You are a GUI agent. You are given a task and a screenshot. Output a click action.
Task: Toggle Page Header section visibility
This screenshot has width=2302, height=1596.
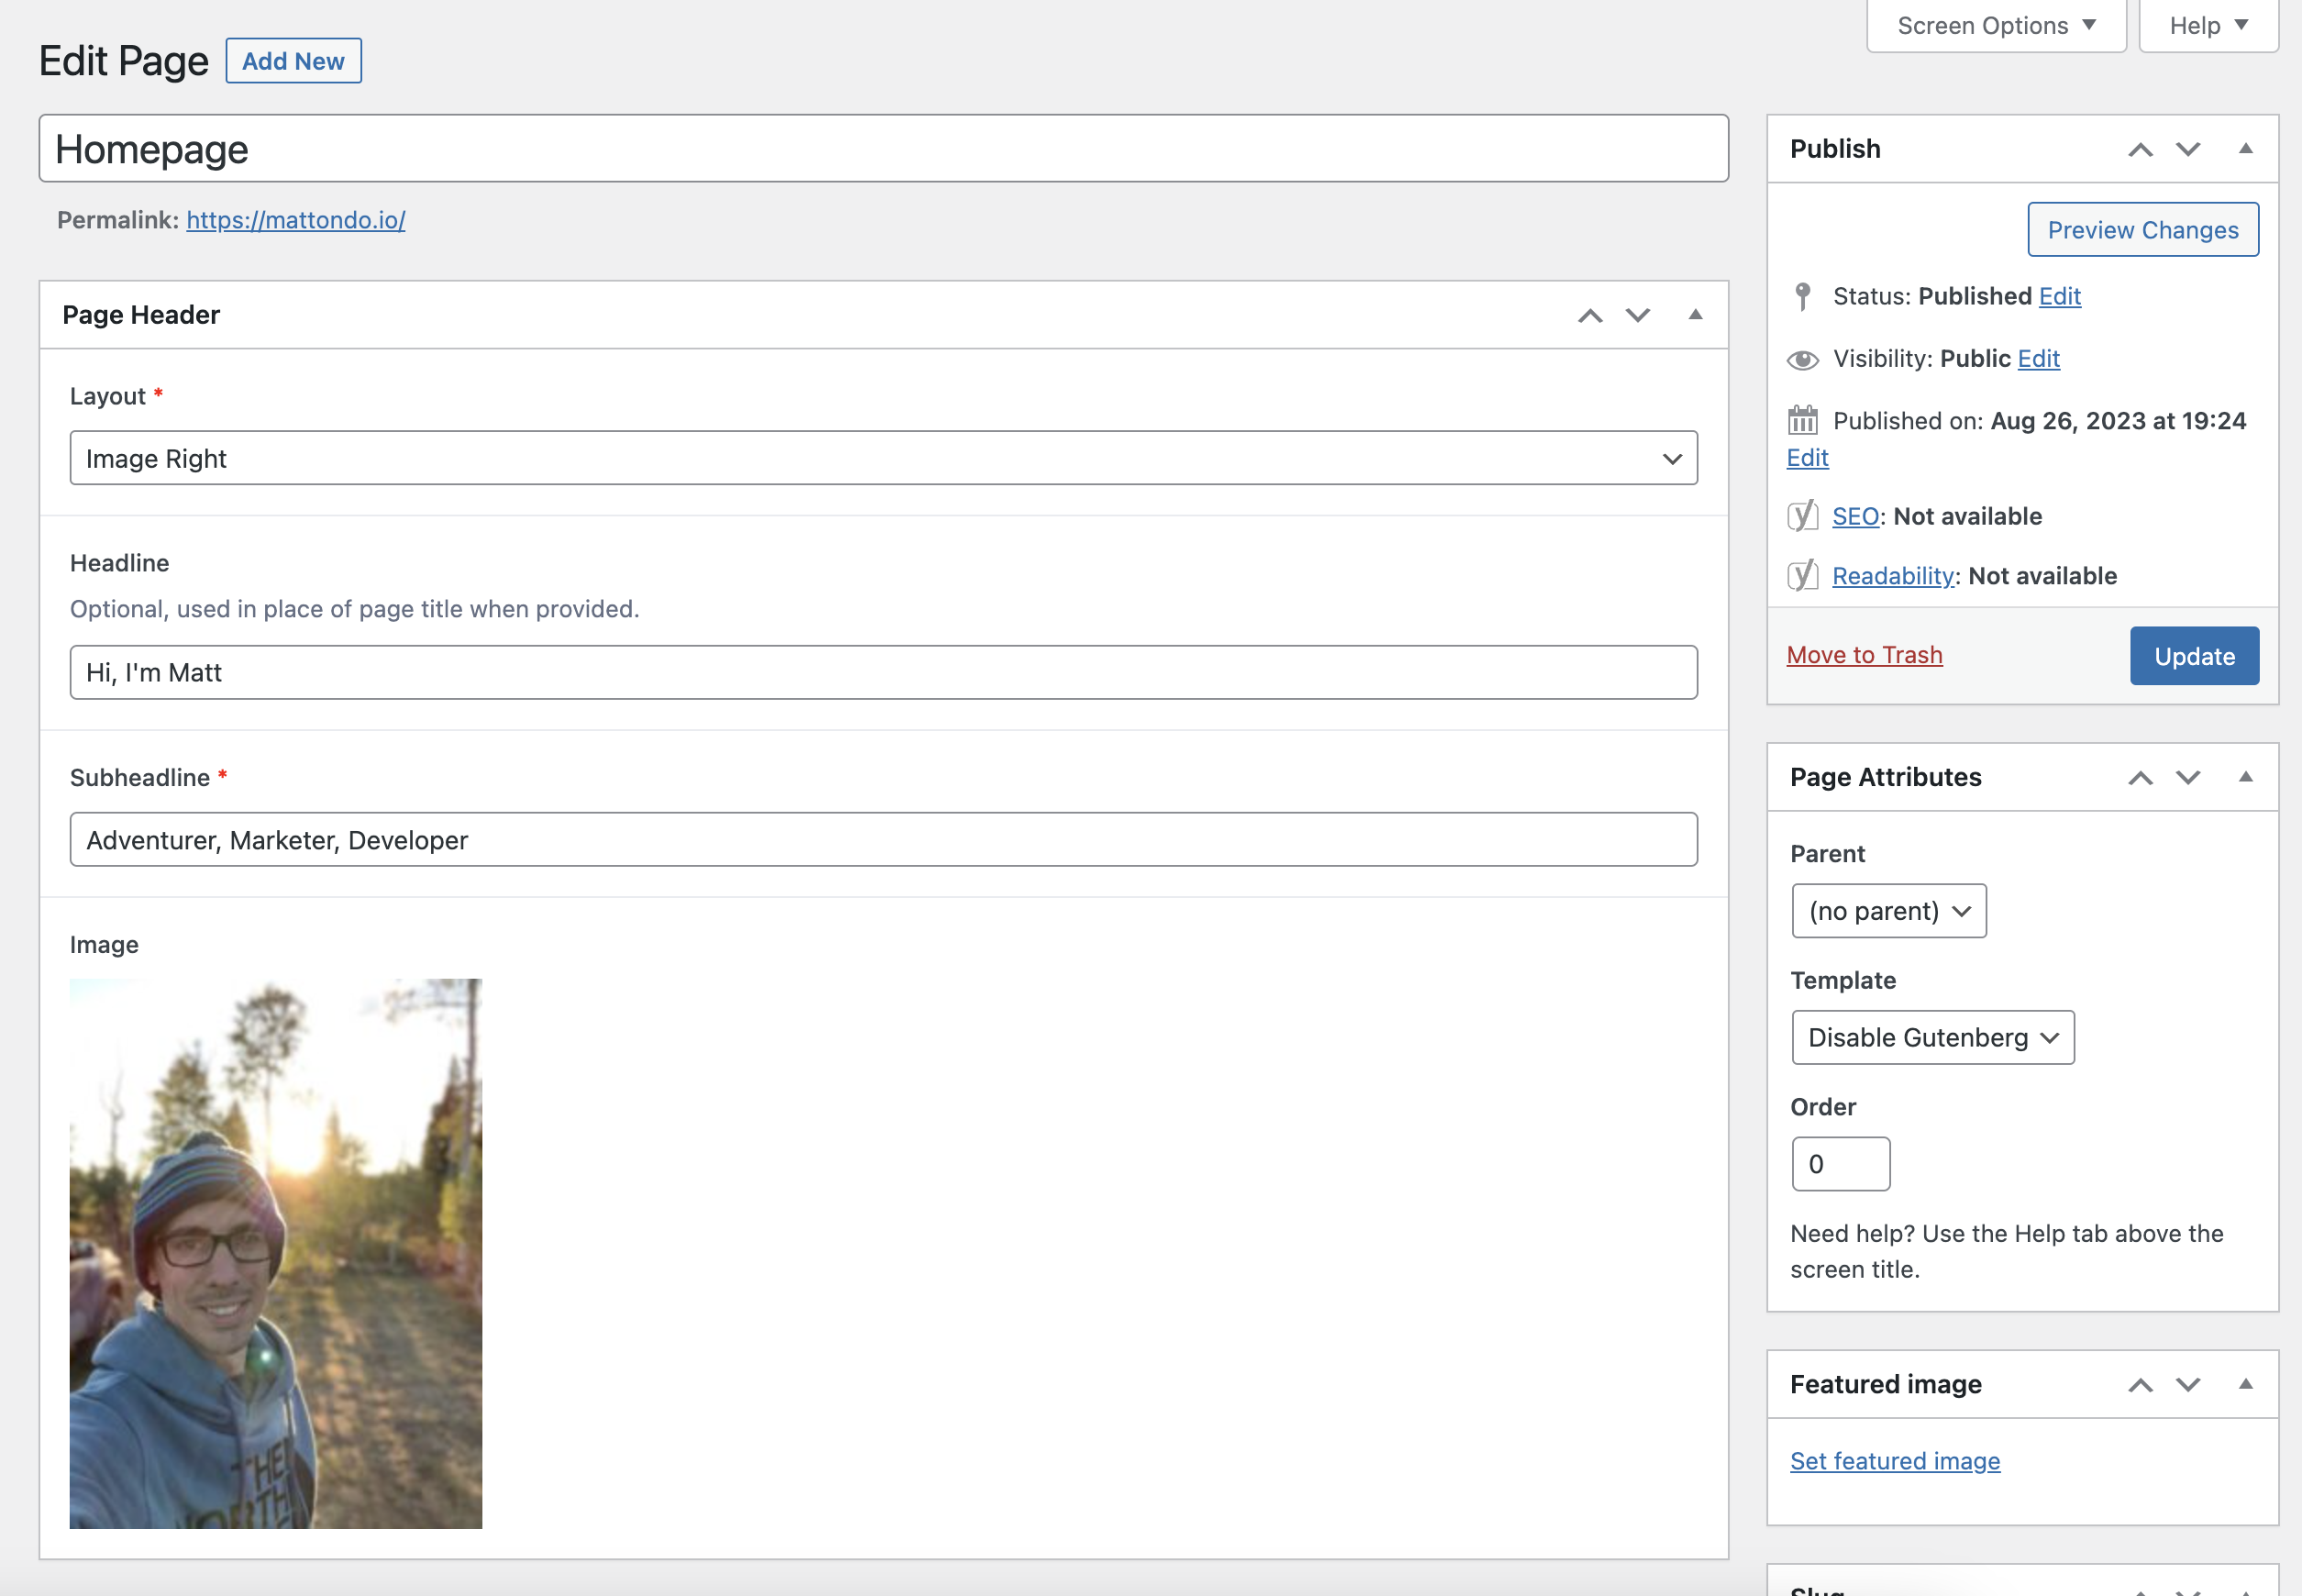pyautogui.click(x=1695, y=315)
